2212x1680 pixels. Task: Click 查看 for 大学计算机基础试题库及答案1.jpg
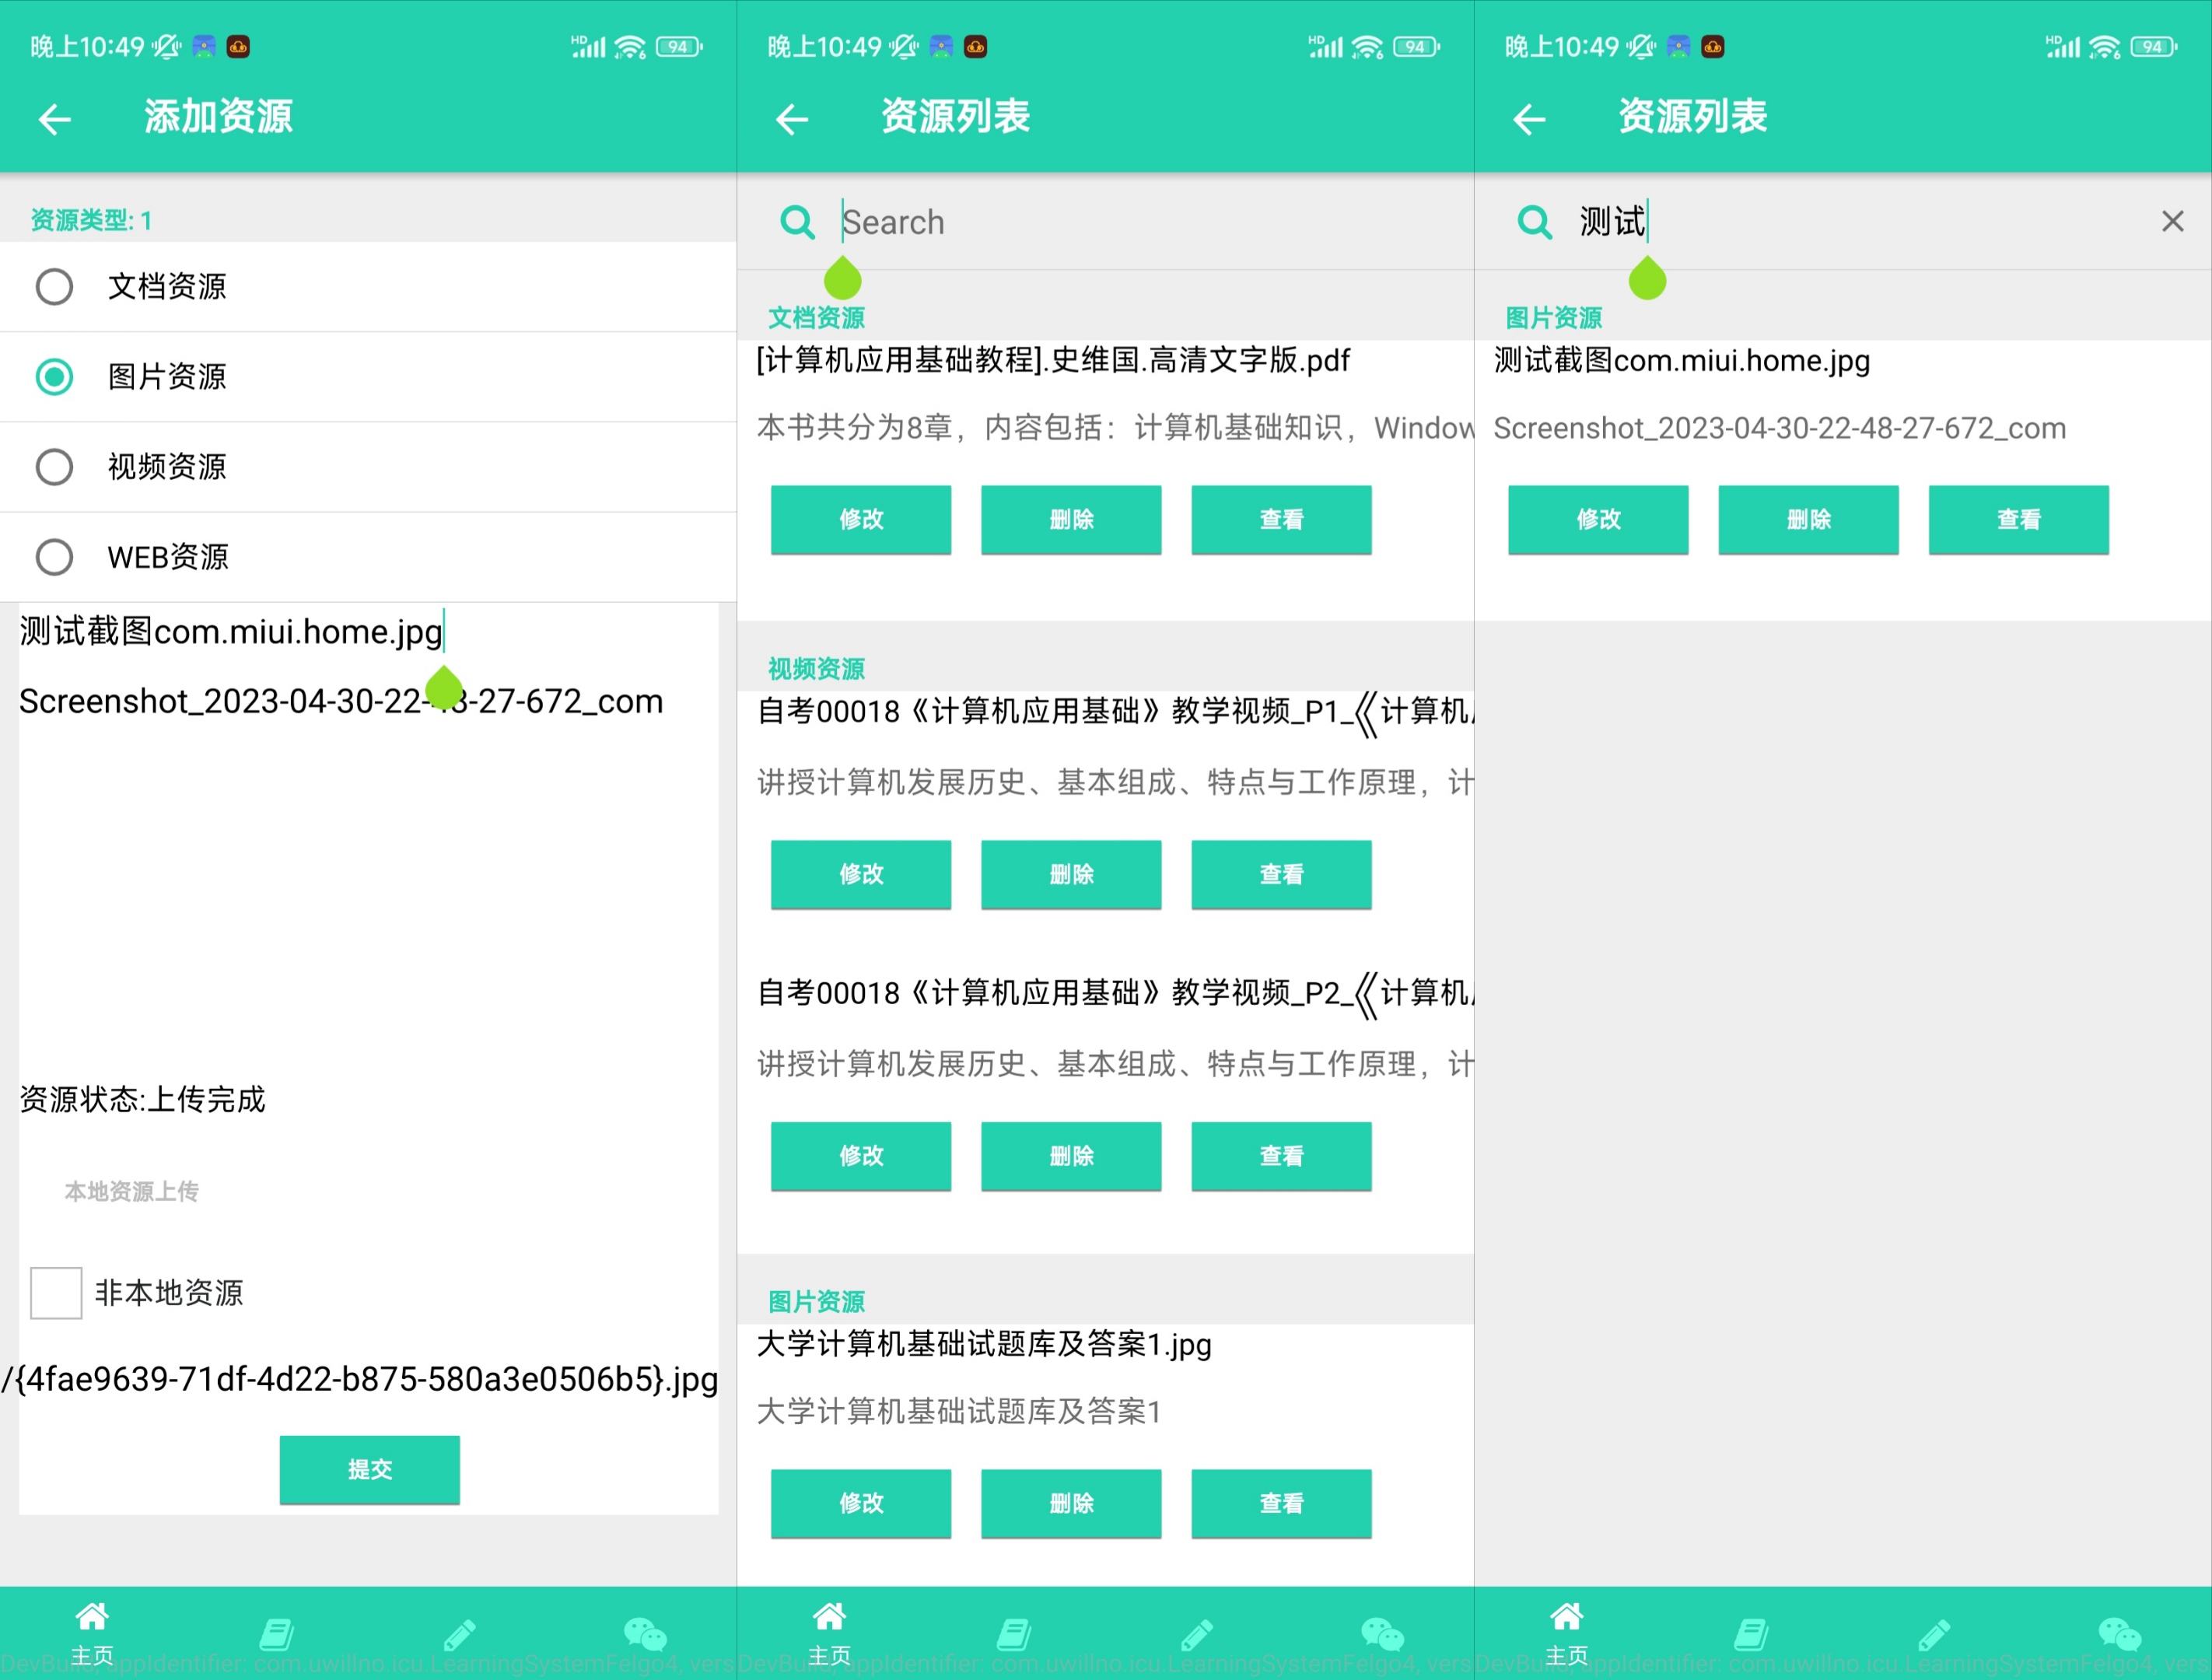coord(1281,1503)
